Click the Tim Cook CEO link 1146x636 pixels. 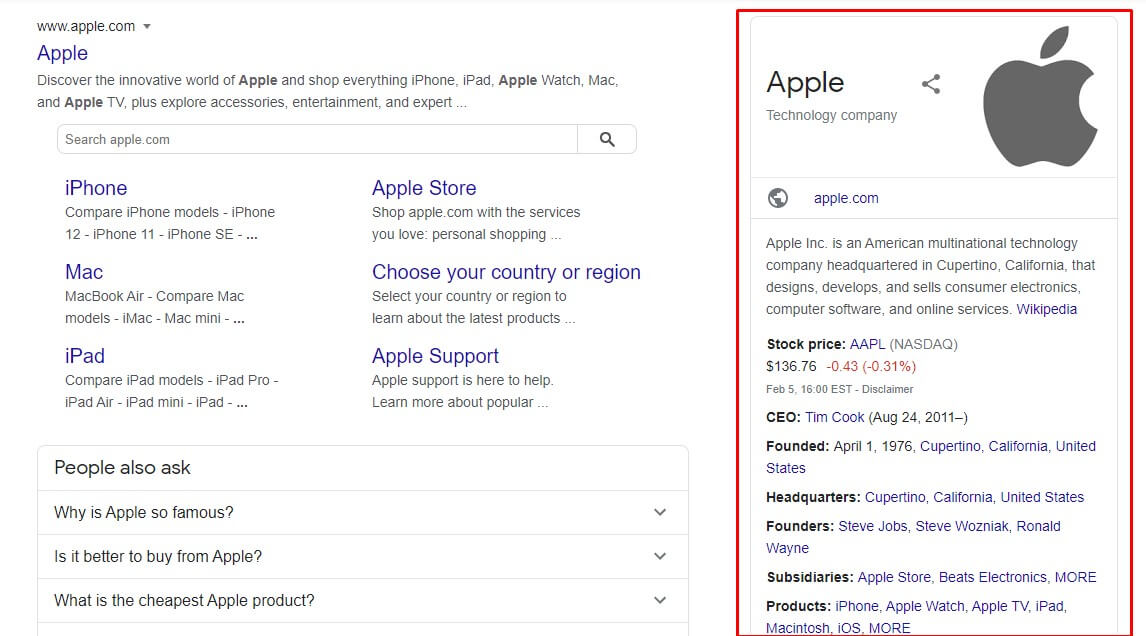tap(834, 417)
